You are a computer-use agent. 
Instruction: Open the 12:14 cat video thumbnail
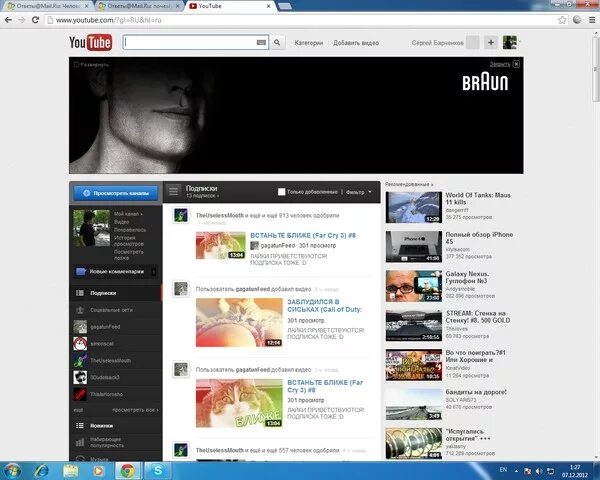click(x=239, y=323)
